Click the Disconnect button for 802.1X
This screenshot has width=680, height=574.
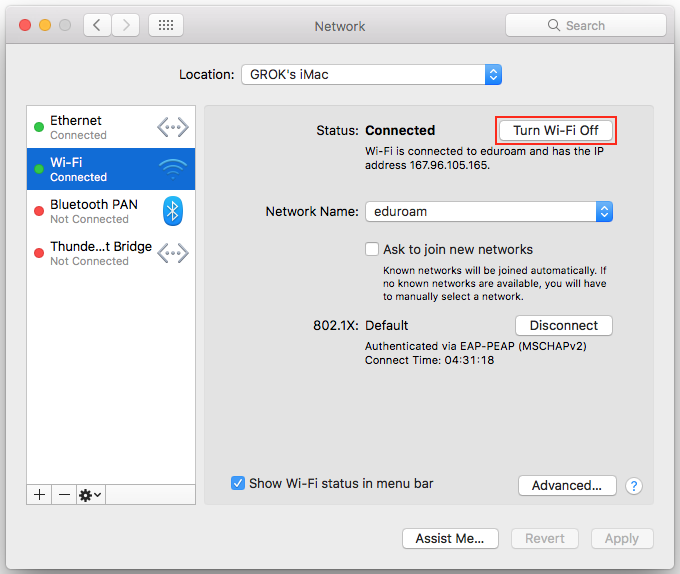pyautogui.click(x=563, y=326)
